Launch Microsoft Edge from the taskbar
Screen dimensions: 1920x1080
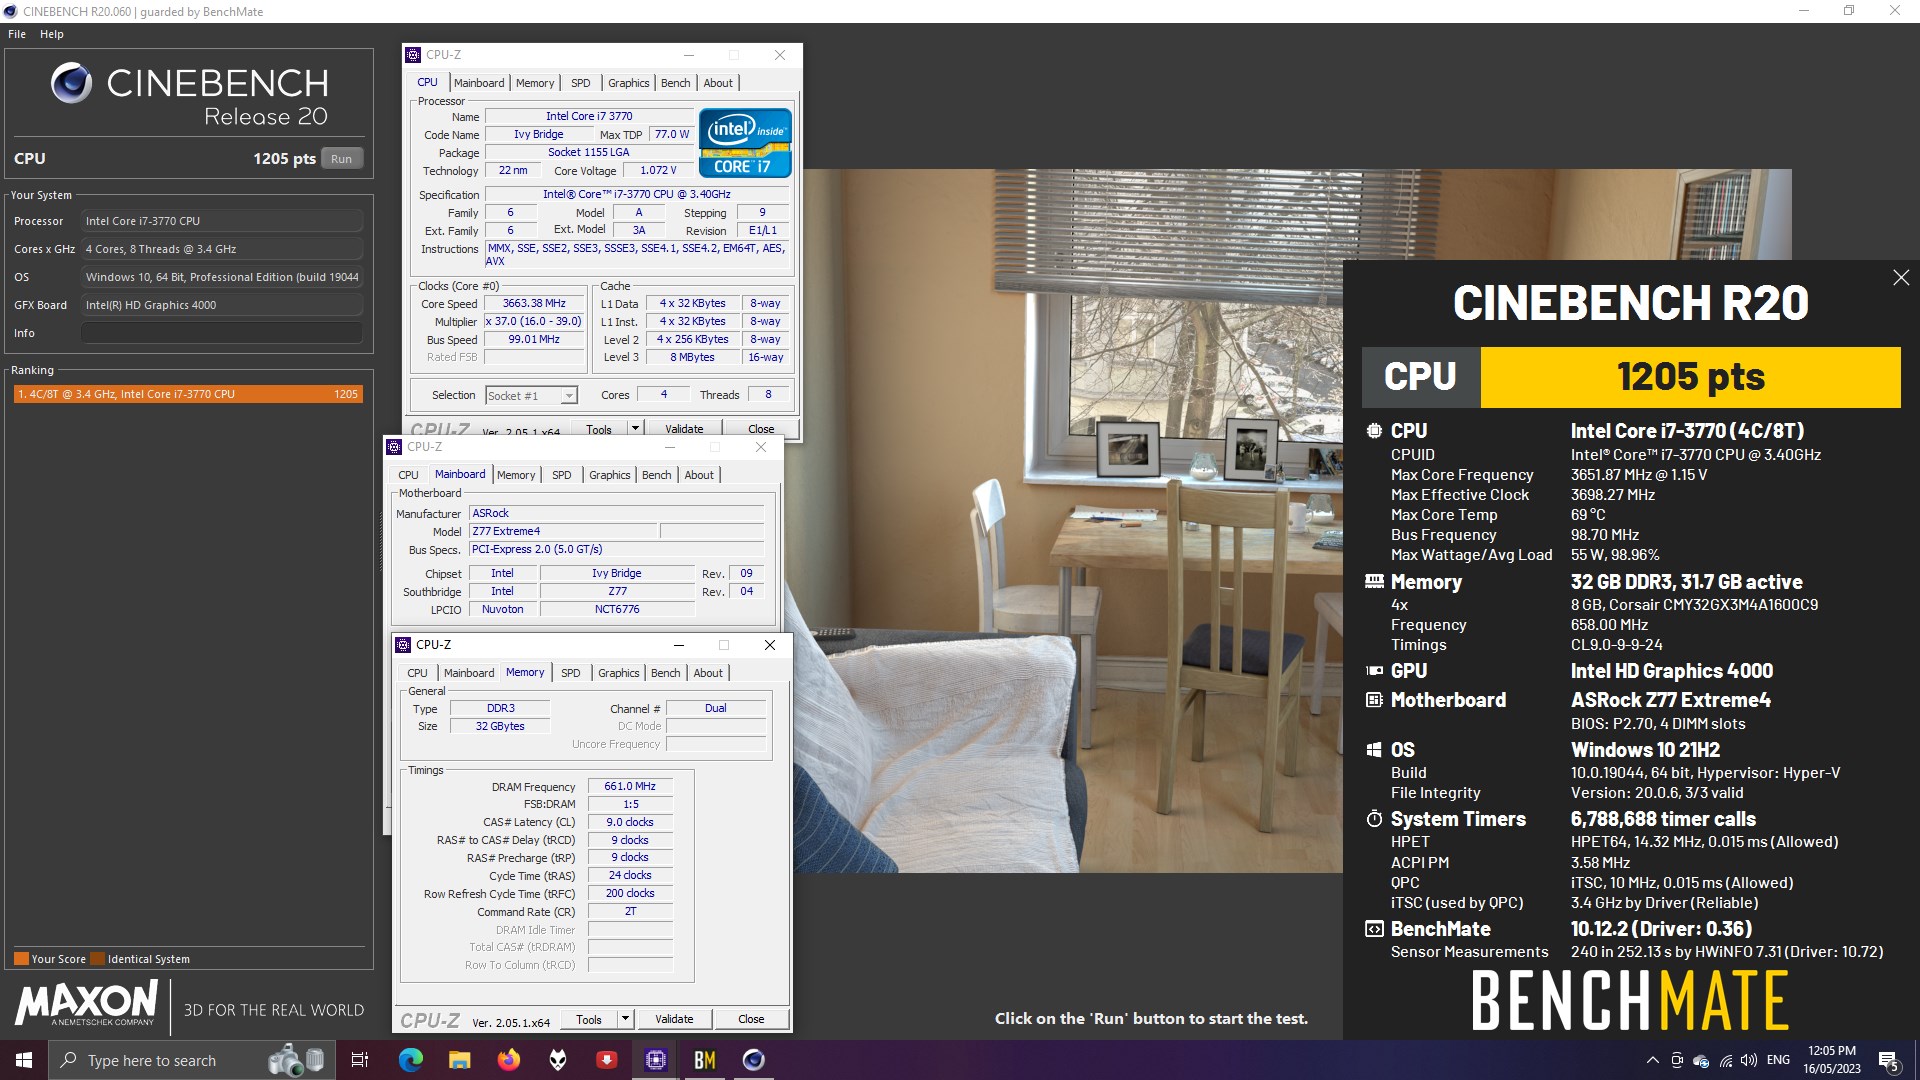pyautogui.click(x=411, y=1060)
